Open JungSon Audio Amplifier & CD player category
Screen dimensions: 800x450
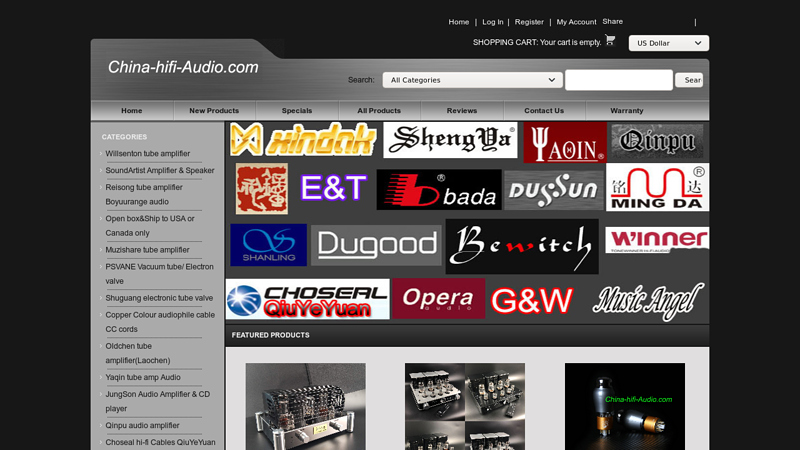coord(158,402)
